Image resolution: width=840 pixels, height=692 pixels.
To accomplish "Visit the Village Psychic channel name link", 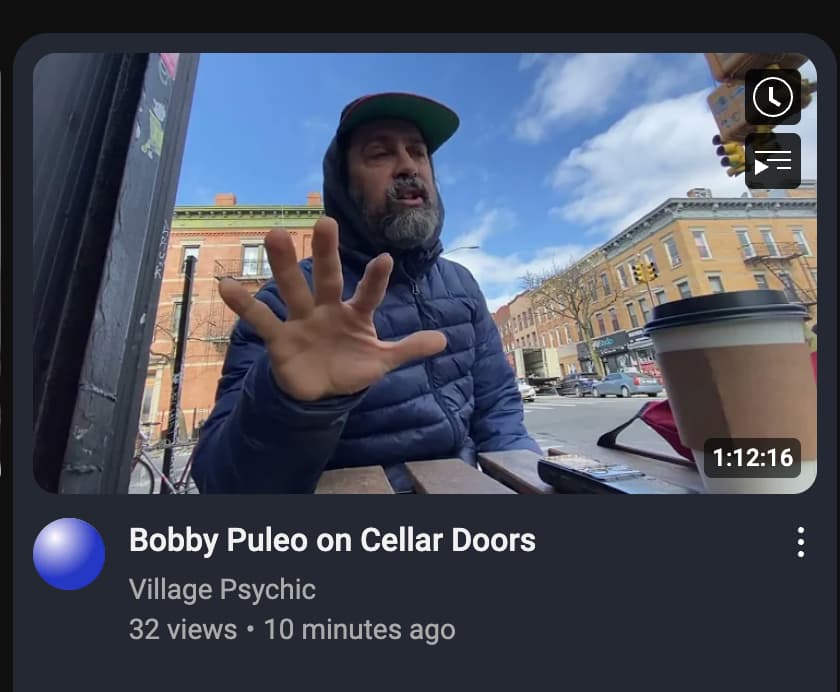I will [222, 590].
